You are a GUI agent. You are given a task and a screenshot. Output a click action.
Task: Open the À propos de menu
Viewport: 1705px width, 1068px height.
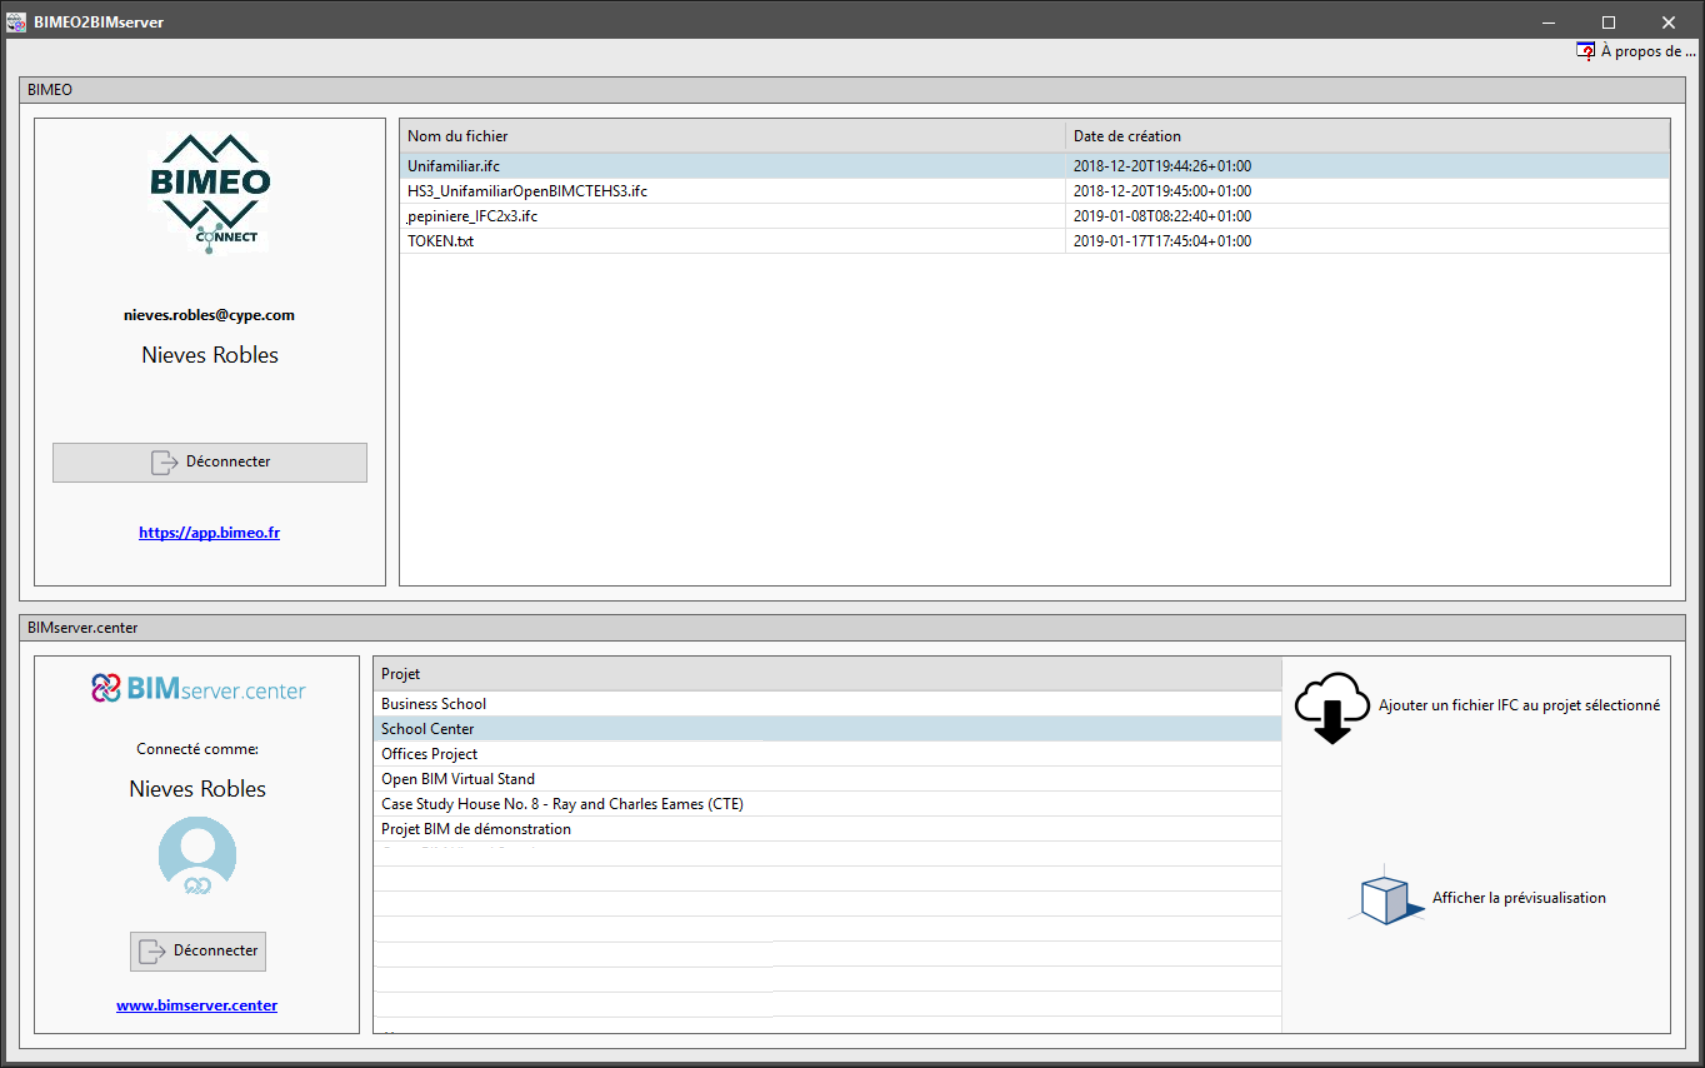coord(1636,51)
